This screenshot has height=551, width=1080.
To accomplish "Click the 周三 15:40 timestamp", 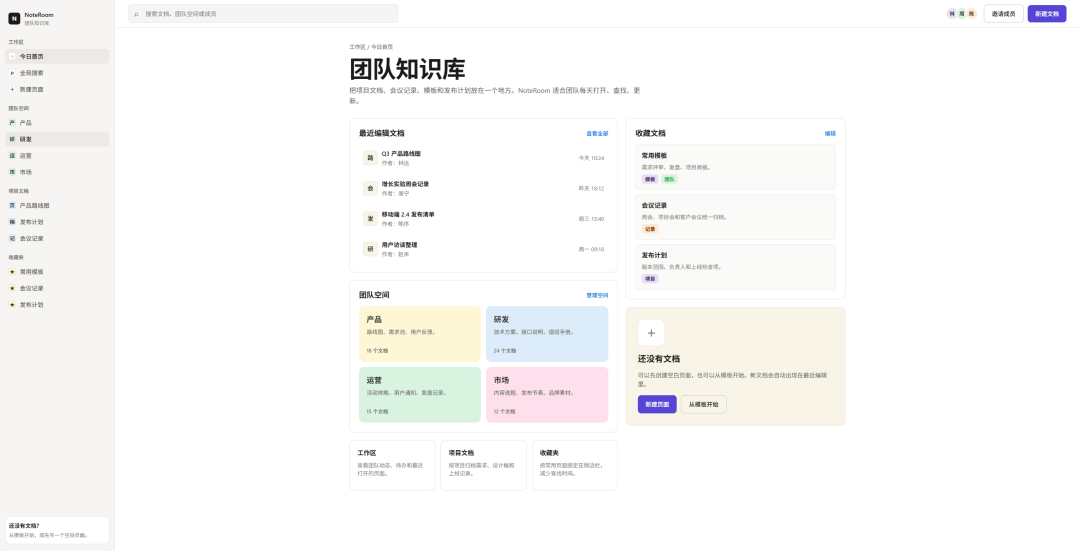I will 591,218.
